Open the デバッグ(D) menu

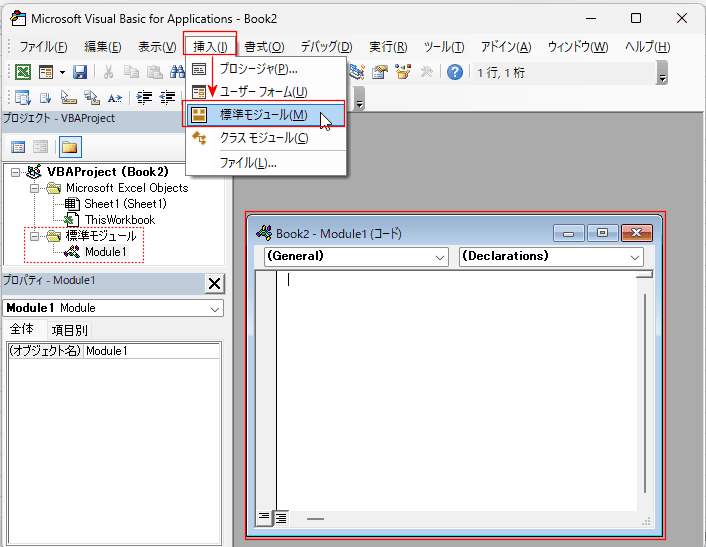(326, 46)
